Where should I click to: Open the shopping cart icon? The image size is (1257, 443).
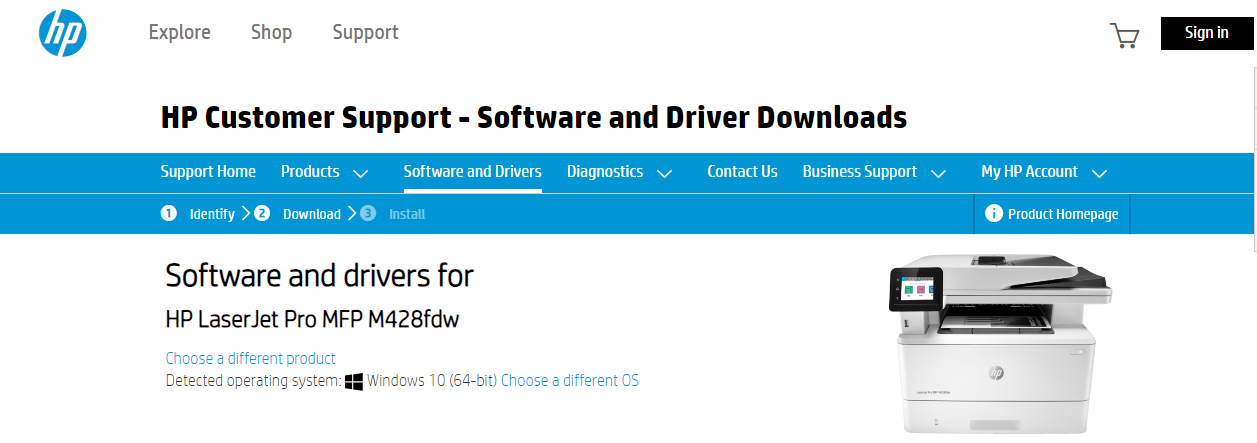click(1124, 35)
